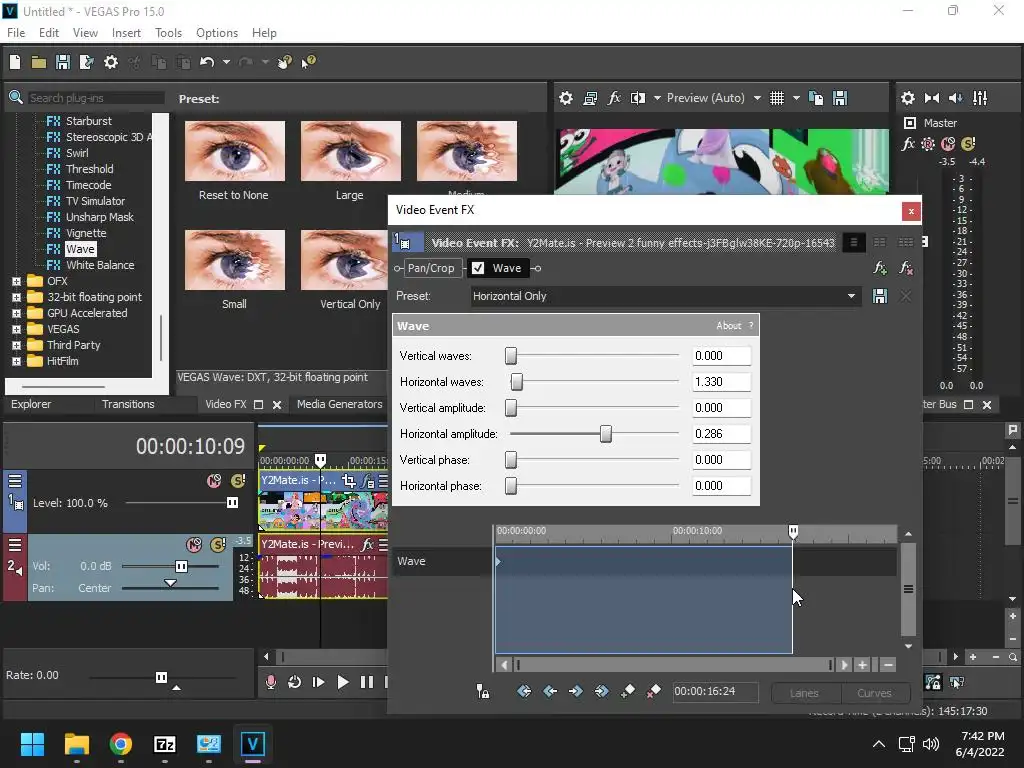Viewport: 1024px width, 768px height.
Task: Create keyframe diamond plus icon
Action: 628,691
